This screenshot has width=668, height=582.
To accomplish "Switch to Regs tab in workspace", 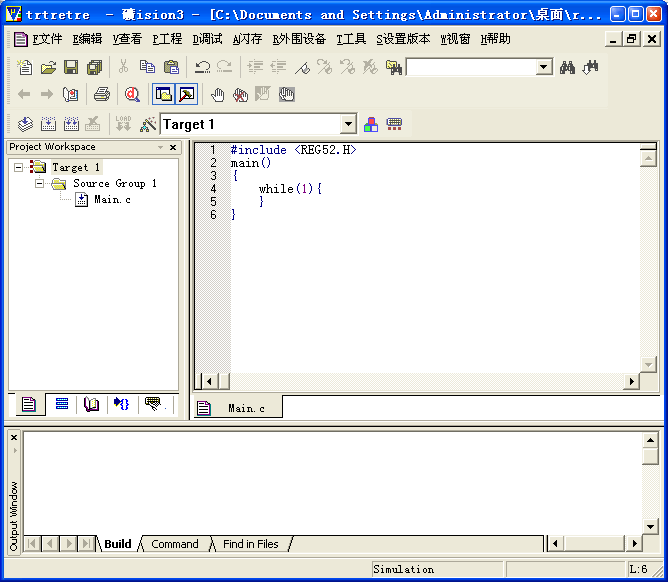I will pos(62,404).
